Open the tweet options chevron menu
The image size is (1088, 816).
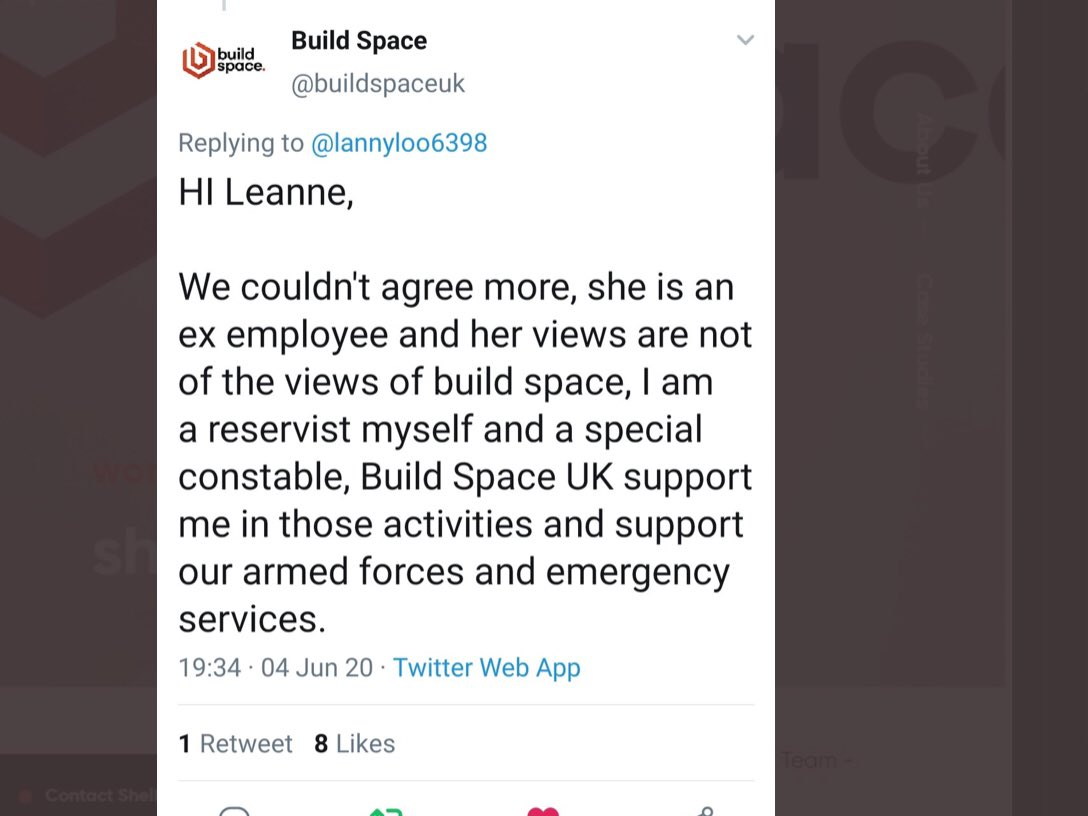(745, 40)
